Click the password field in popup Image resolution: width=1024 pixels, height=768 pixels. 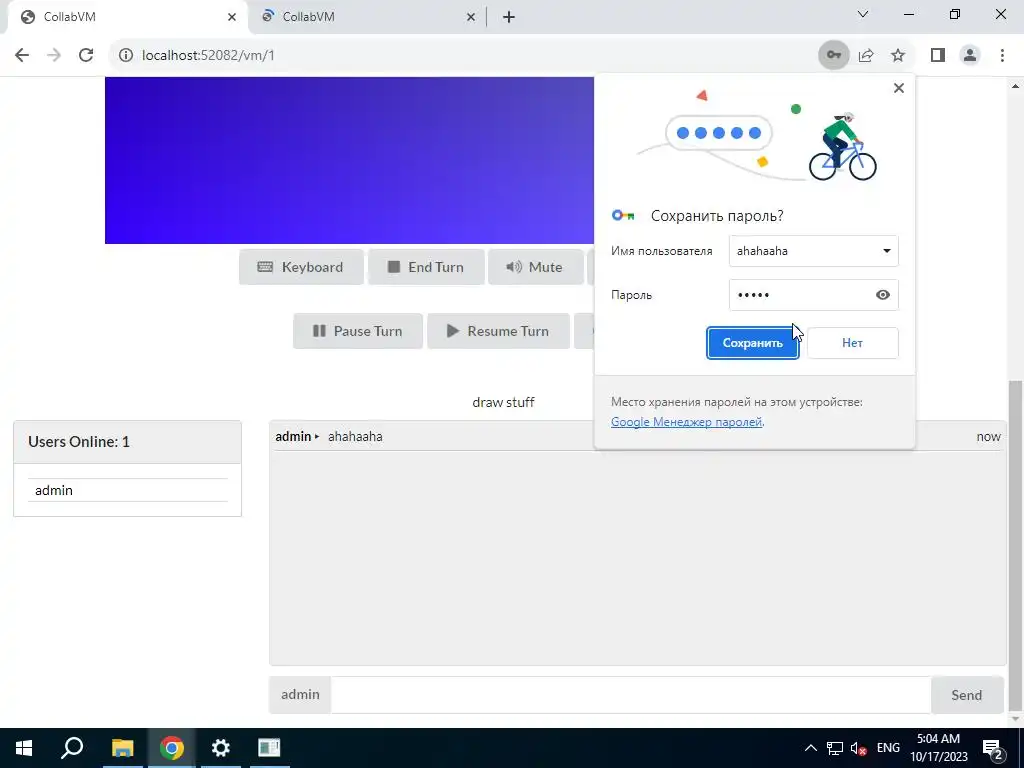813,295
